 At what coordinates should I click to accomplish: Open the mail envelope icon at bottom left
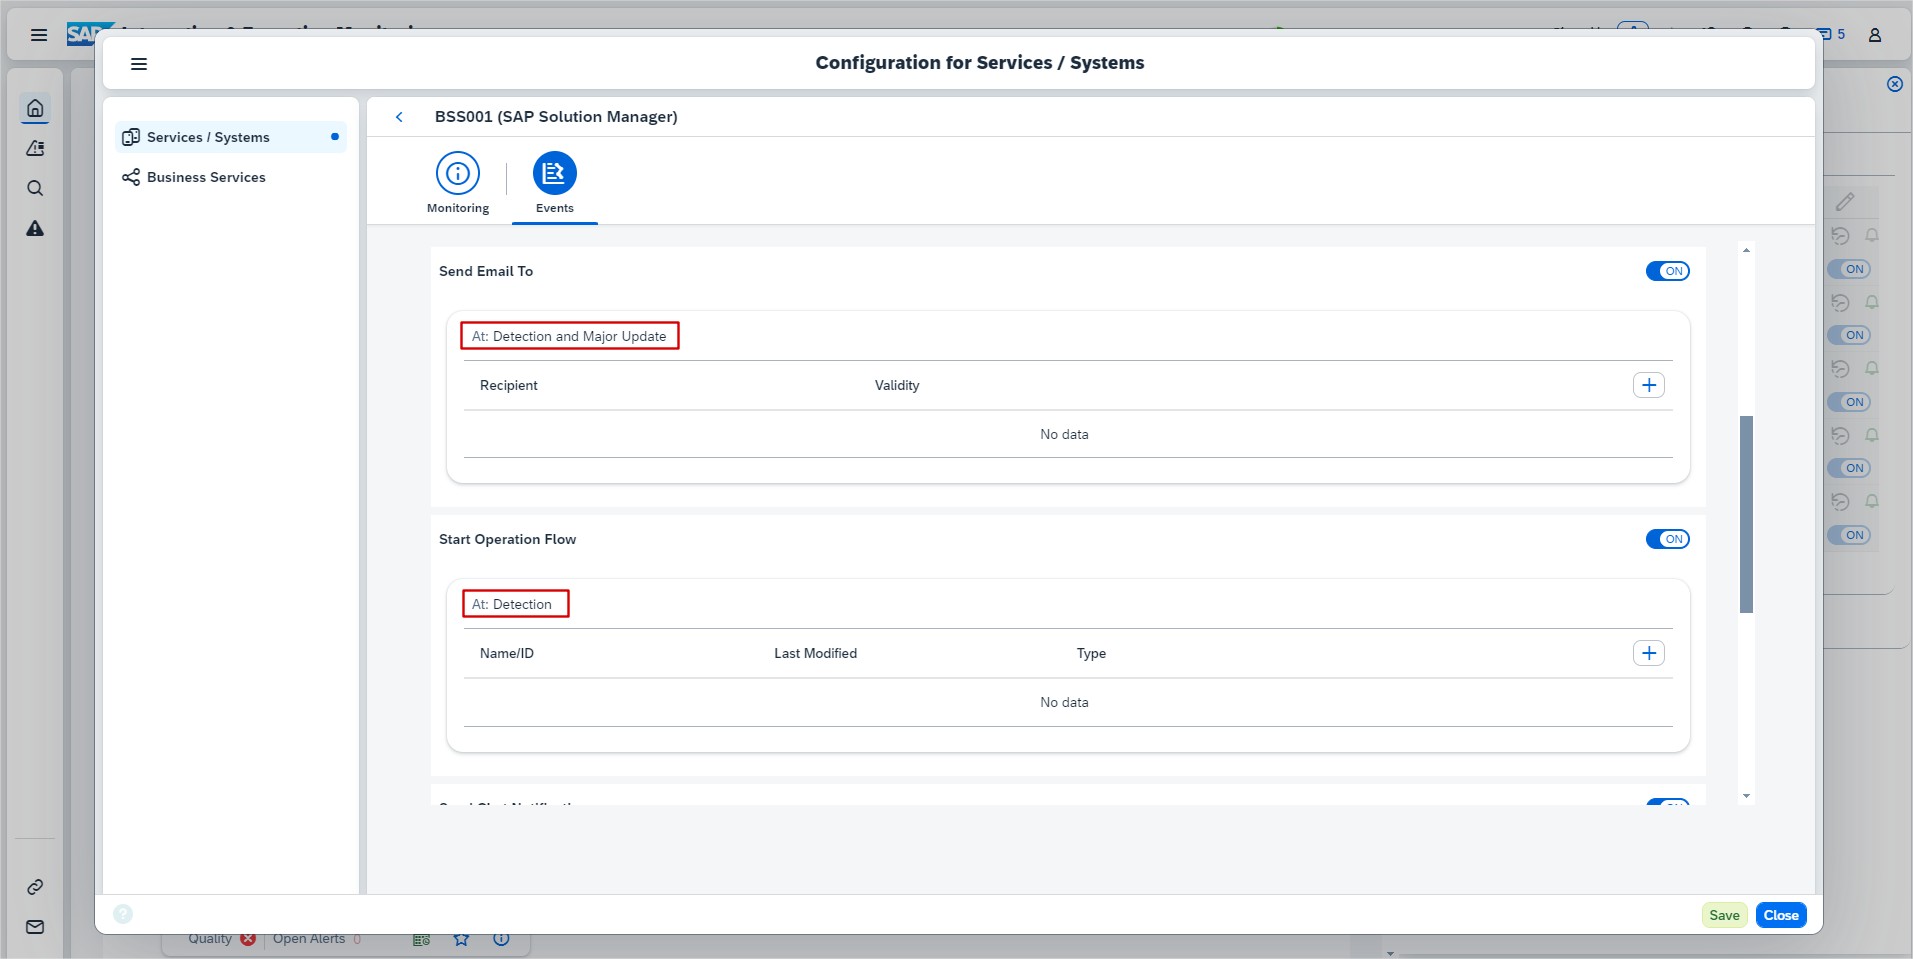coord(35,927)
